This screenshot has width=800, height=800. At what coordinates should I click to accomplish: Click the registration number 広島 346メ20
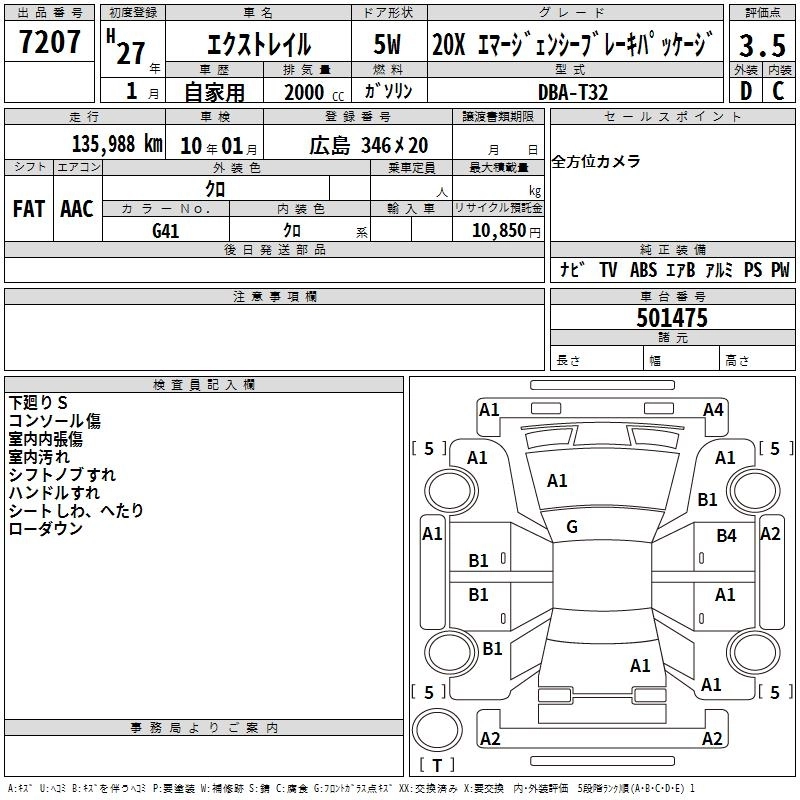[x=369, y=145]
